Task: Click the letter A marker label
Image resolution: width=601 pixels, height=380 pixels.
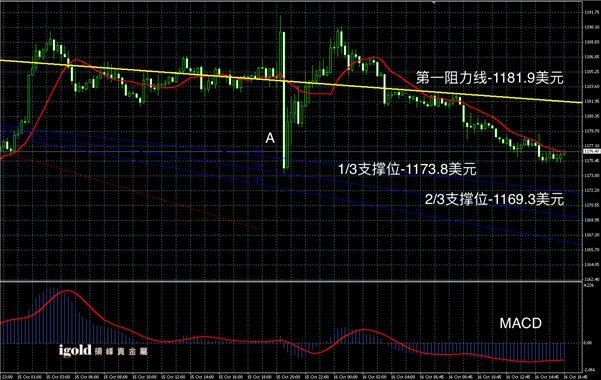Action: pyautogui.click(x=270, y=138)
